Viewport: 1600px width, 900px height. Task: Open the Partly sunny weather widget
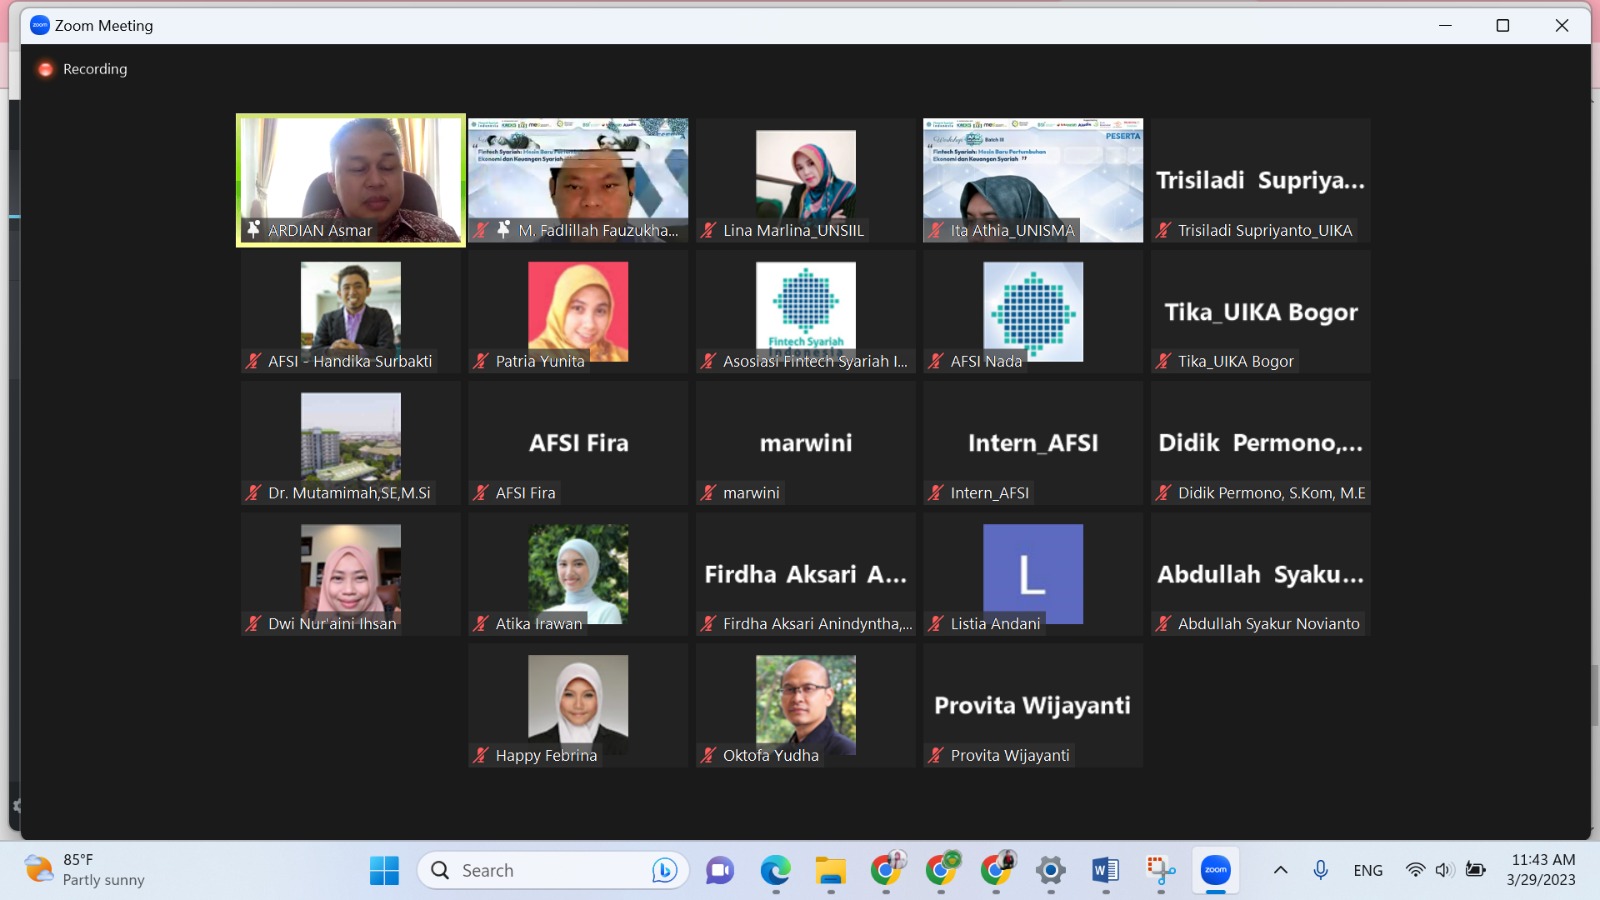click(85, 870)
